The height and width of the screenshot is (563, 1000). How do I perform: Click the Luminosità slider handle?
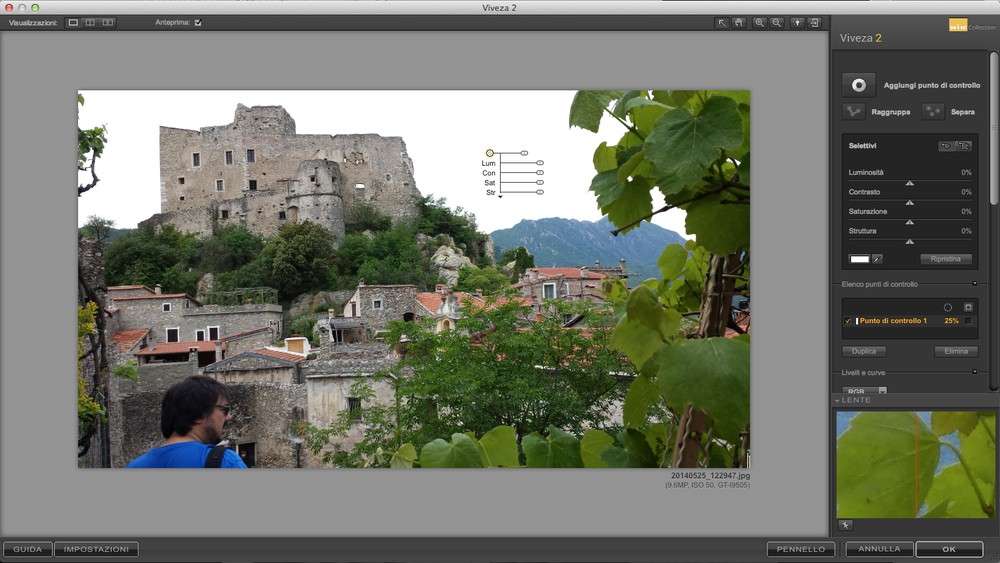click(x=909, y=183)
